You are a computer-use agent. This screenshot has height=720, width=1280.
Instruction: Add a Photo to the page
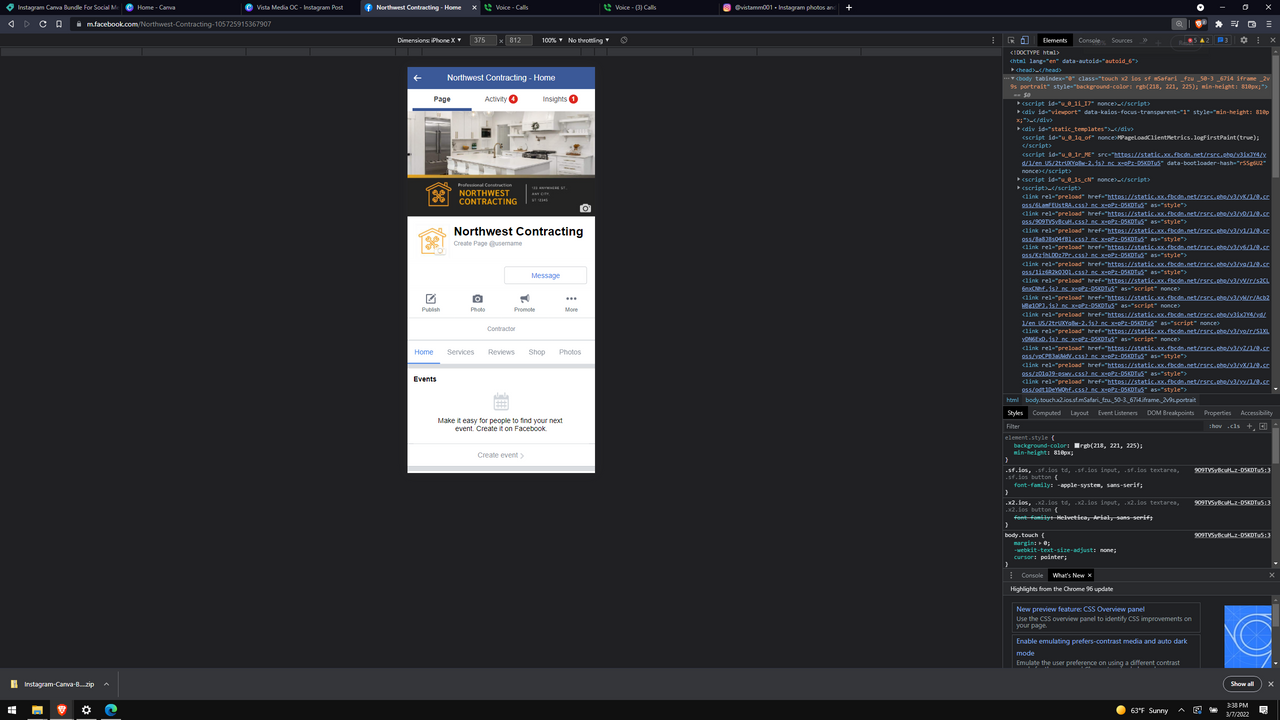[478, 303]
